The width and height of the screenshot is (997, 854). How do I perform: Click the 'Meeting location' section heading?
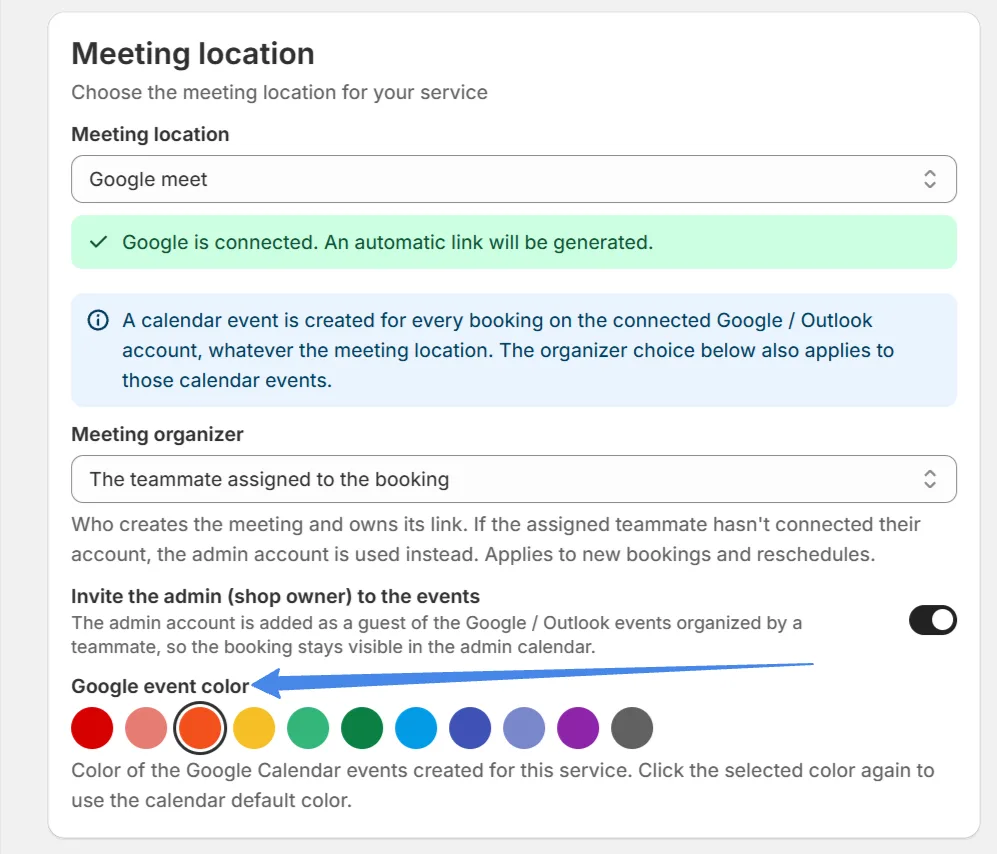(193, 53)
